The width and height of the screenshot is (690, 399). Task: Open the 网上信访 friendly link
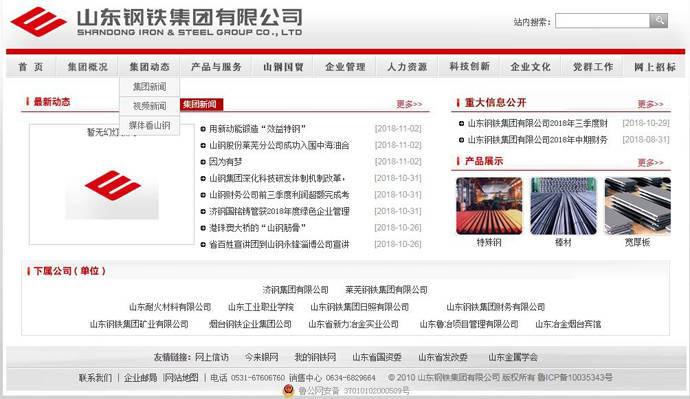point(212,357)
